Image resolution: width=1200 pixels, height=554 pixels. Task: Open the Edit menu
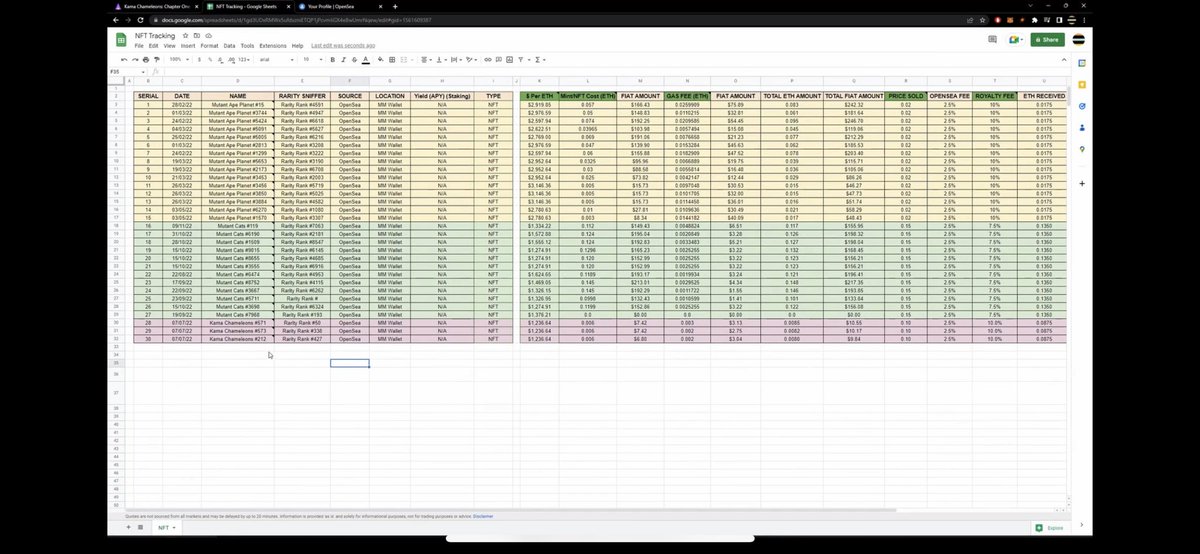154,46
